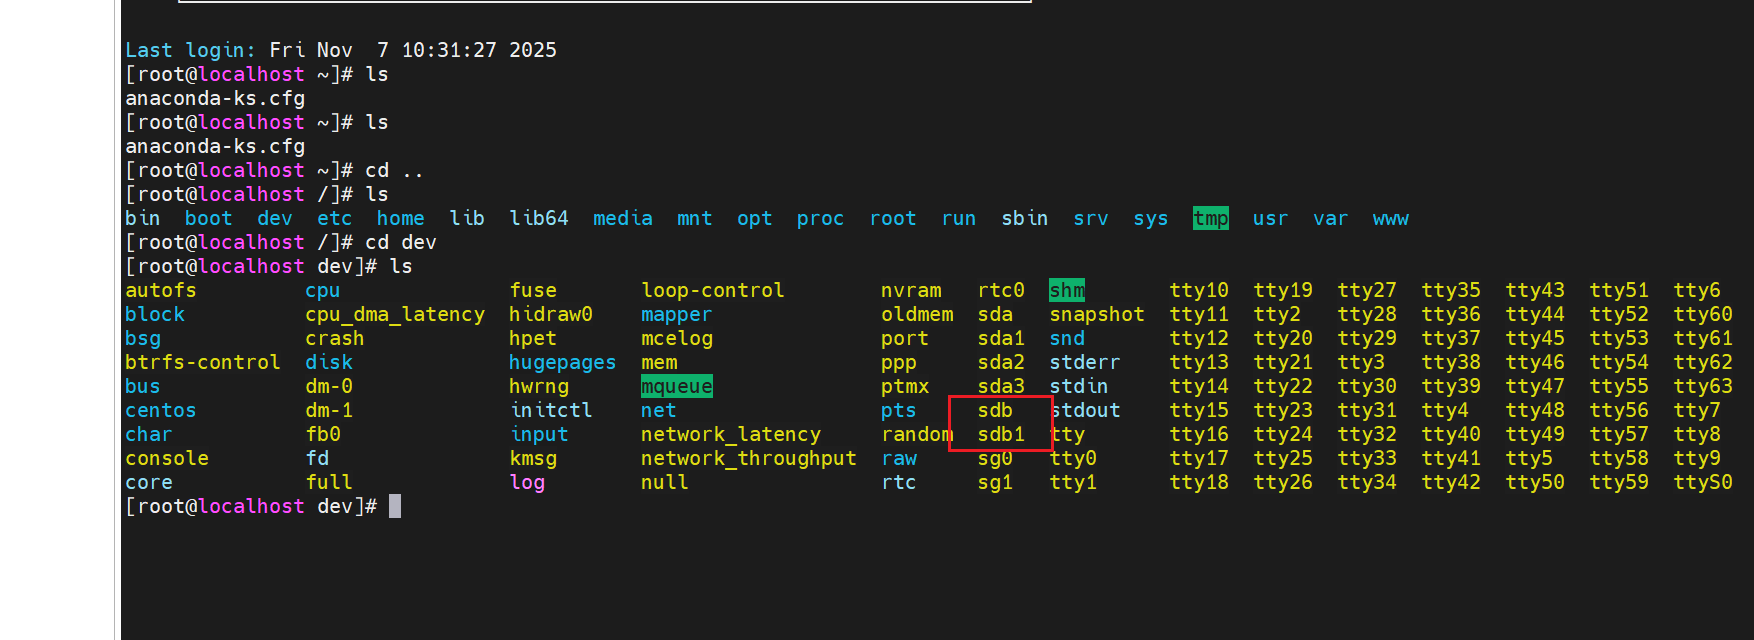
Task: Click the sdb1 entry inside the red box
Action: 1000,435
